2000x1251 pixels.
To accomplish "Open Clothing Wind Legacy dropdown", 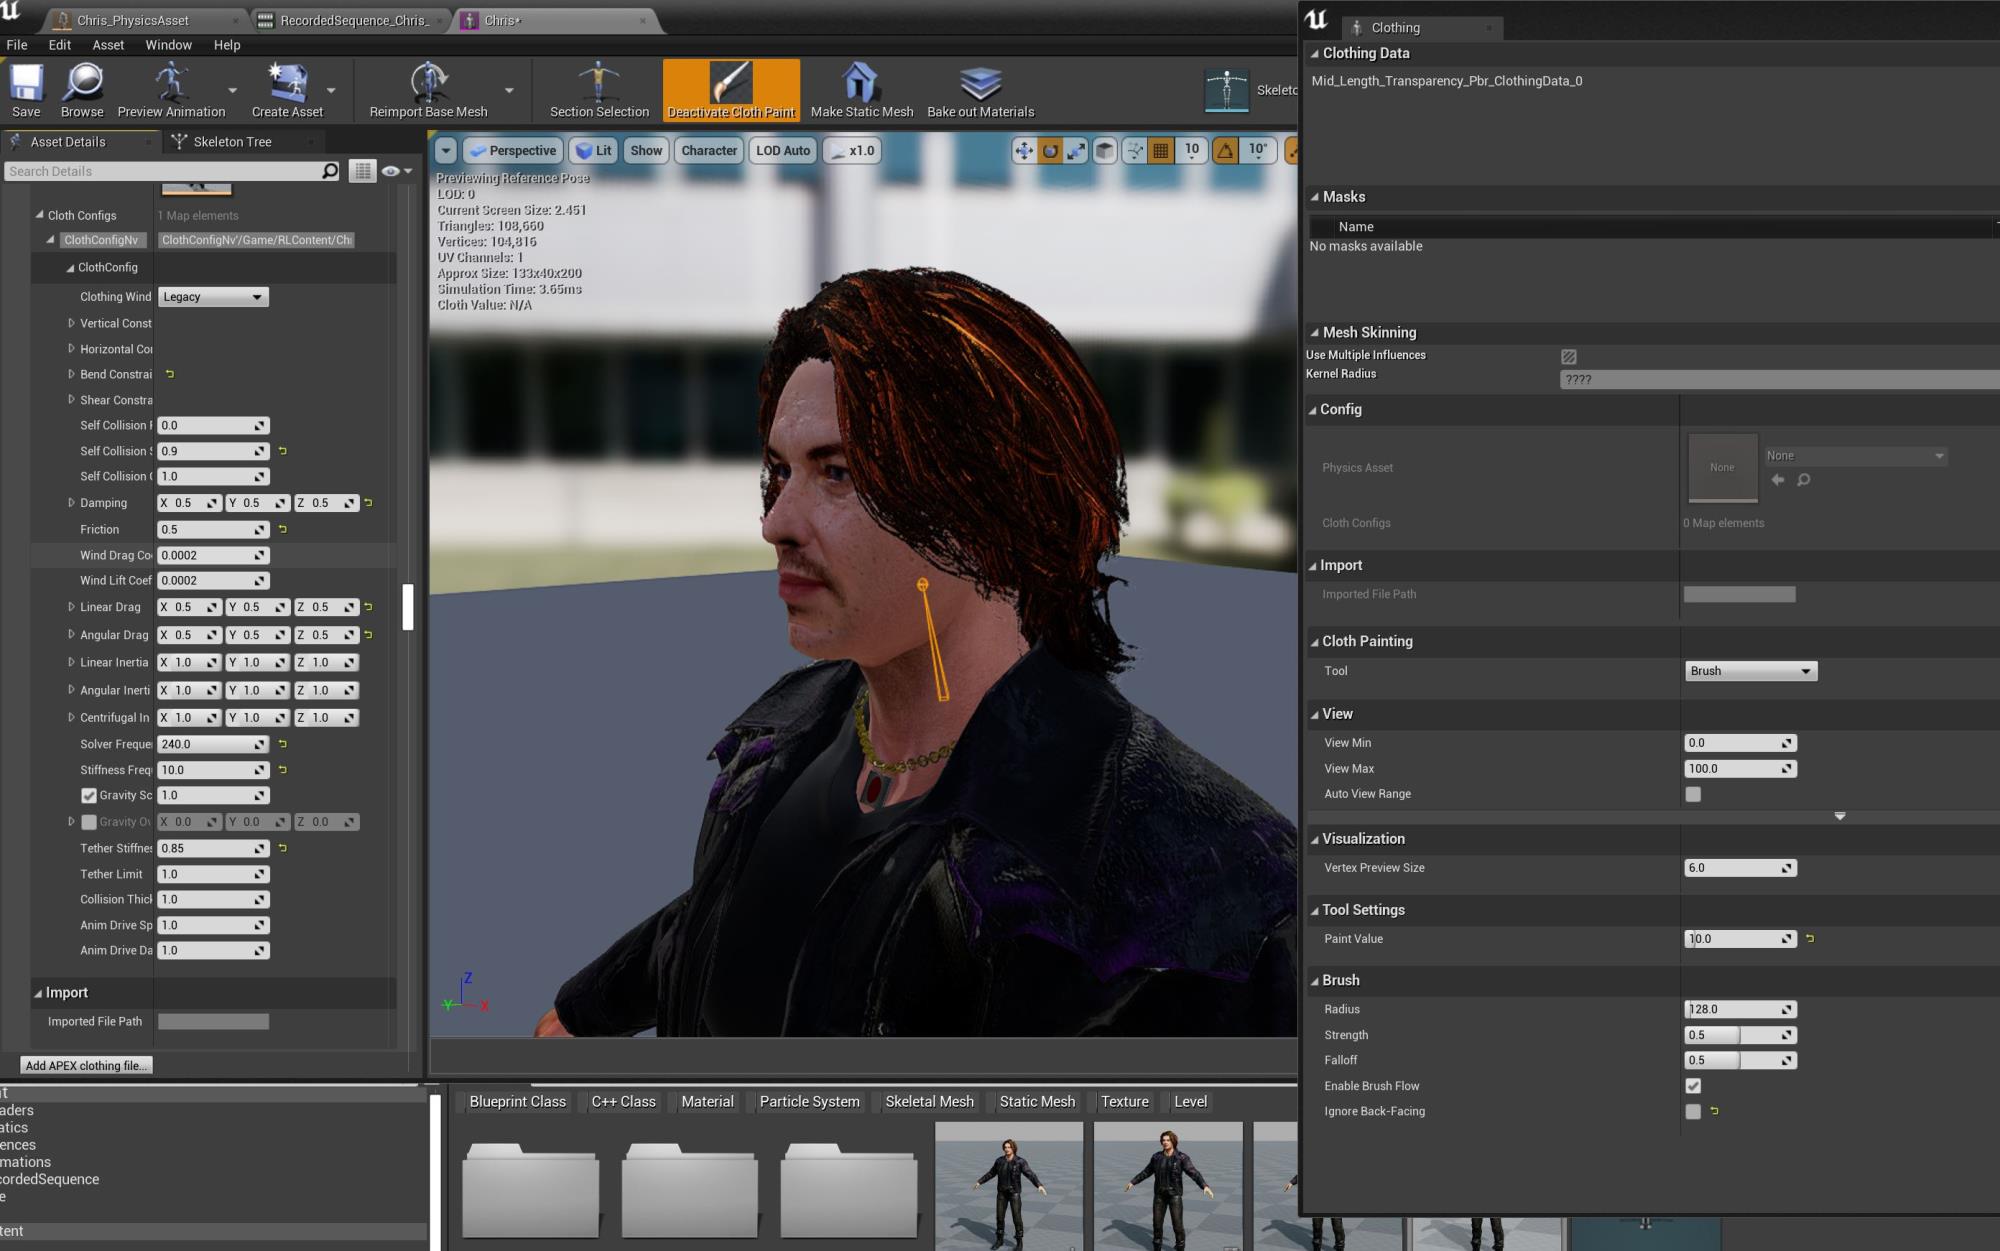I will click(x=213, y=297).
